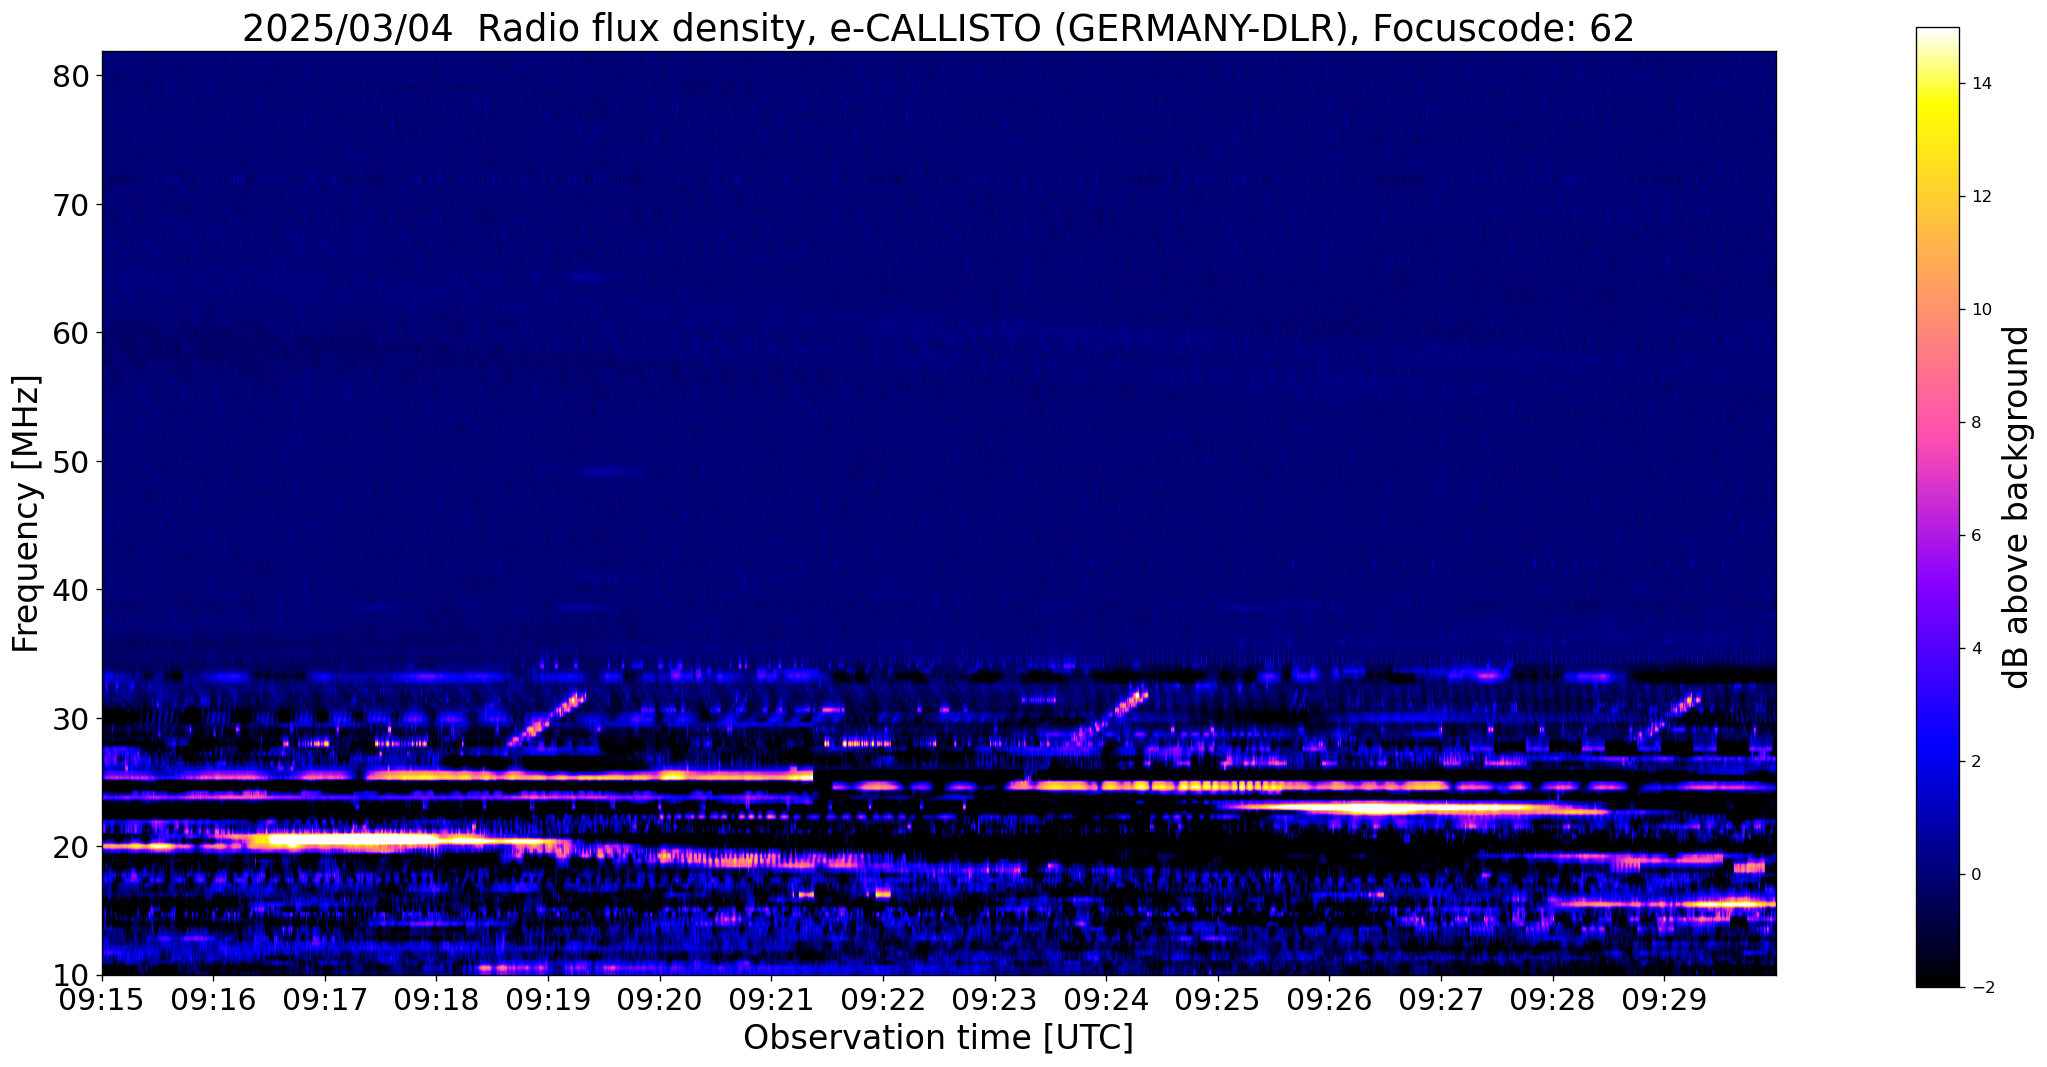This screenshot has width=2047, height=1067.
Task: Click the 'Observation time [UTC]' axis label
Action: [x=938, y=1037]
